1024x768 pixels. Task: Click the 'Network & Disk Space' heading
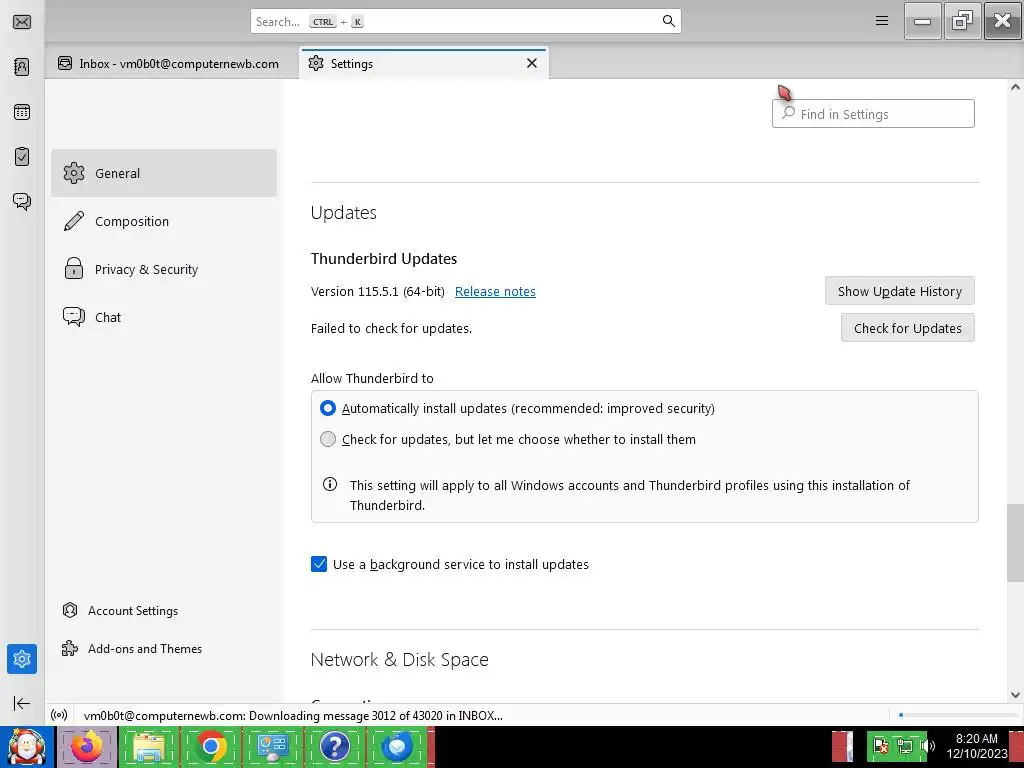click(x=399, y=660)
